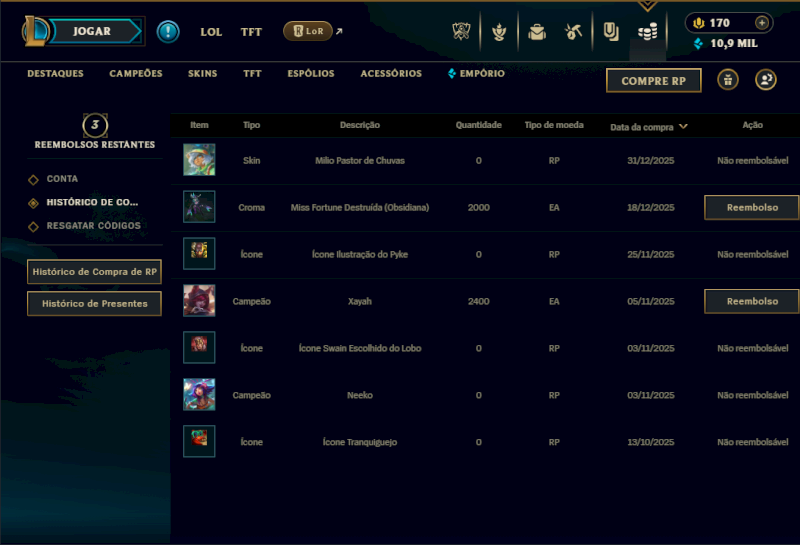Click the date 18/12/2025
This screenshot has width=800, height=545.
651,208
